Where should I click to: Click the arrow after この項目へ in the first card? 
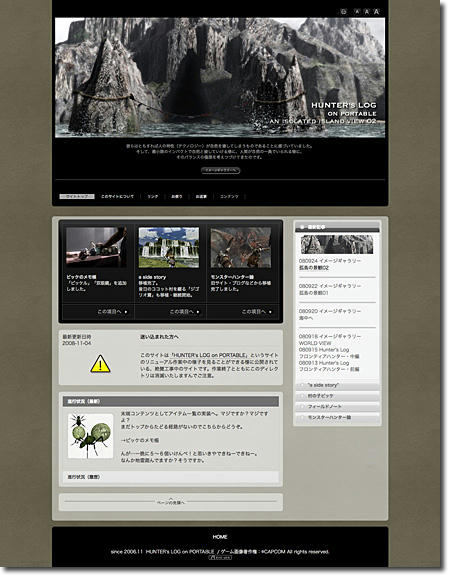click(x=126, y=312)
